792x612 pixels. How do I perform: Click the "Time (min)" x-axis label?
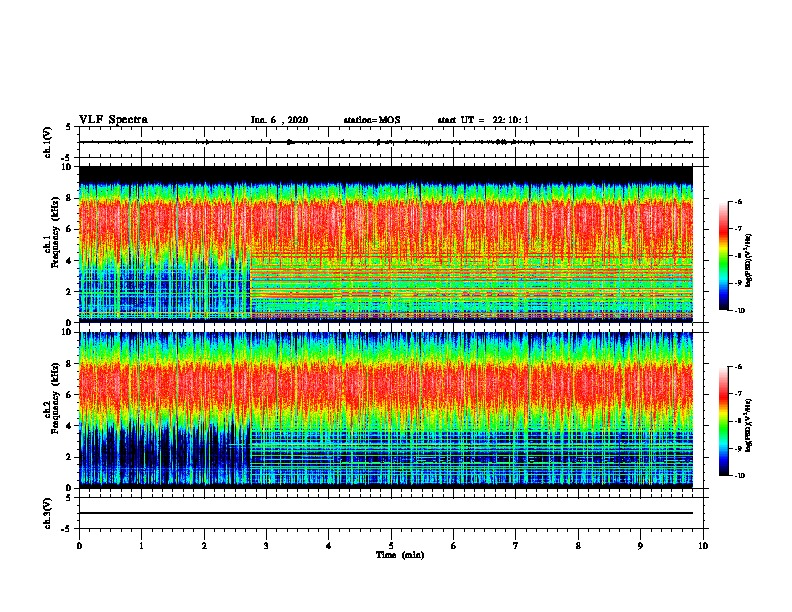pos(400,555)
